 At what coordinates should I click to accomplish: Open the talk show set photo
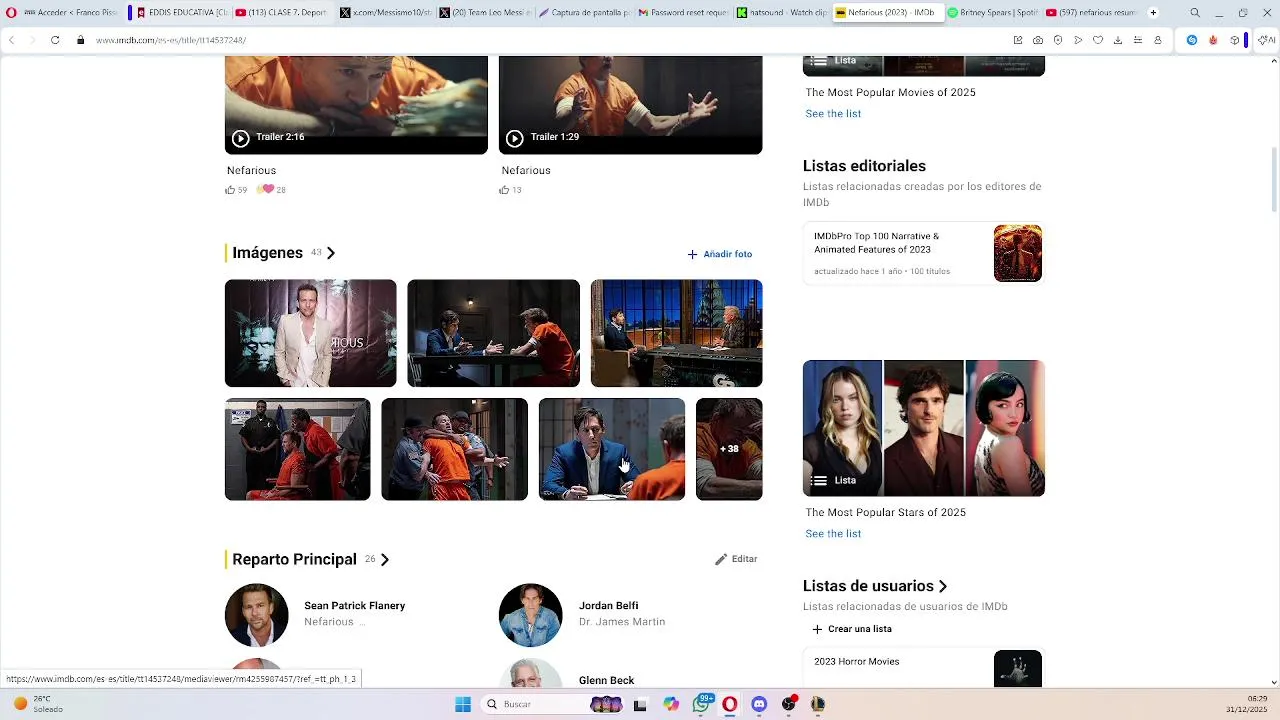pos(676,333)
